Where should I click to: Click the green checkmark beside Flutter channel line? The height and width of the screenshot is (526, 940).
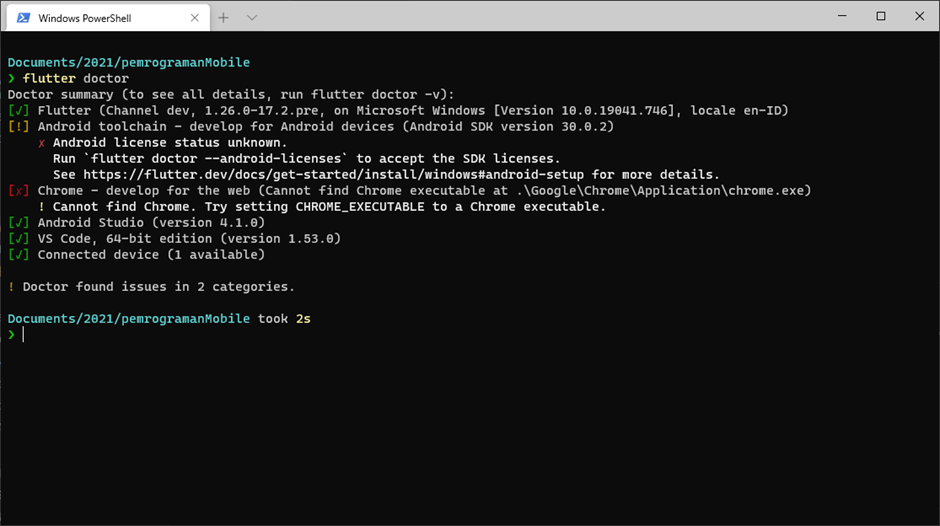(x=19, y=110)
